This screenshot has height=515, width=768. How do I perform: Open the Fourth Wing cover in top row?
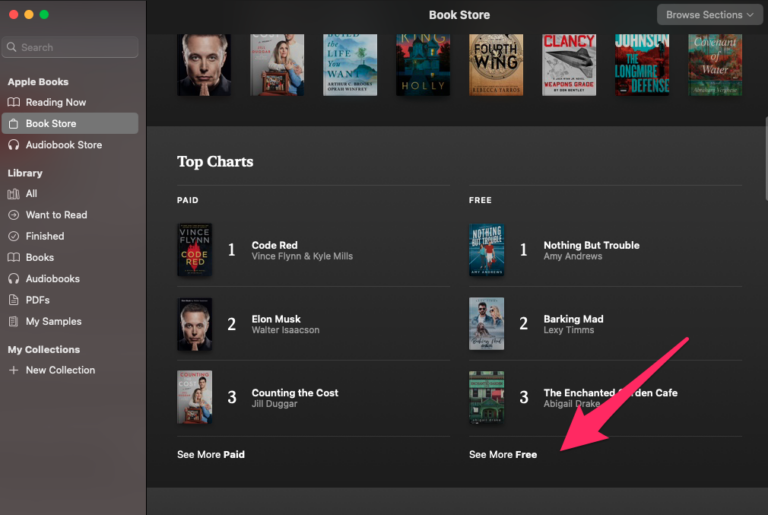[x=494, y=65]
